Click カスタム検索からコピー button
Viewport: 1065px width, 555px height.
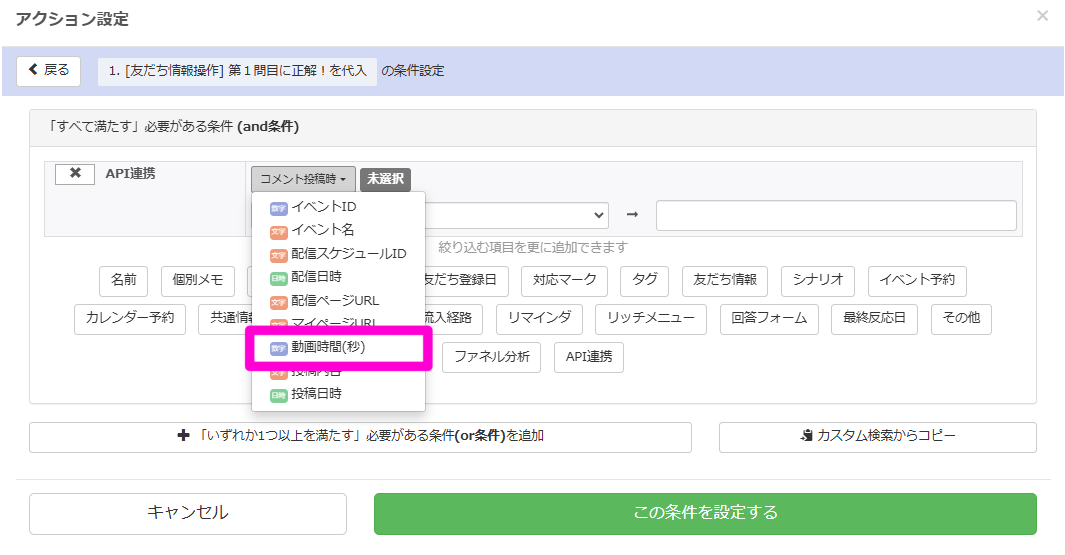[878, 437]
